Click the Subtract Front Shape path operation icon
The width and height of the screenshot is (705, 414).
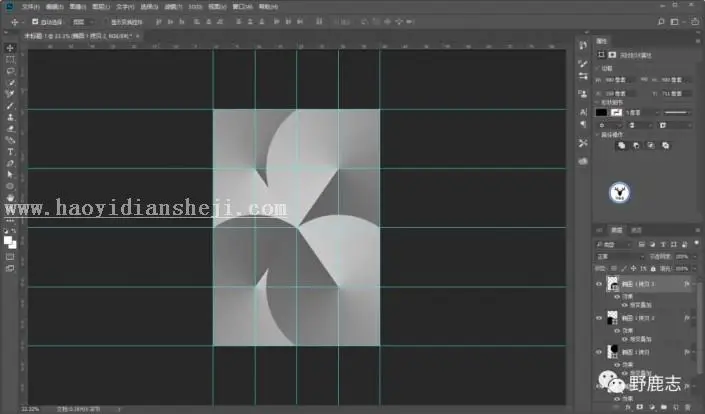636,145
